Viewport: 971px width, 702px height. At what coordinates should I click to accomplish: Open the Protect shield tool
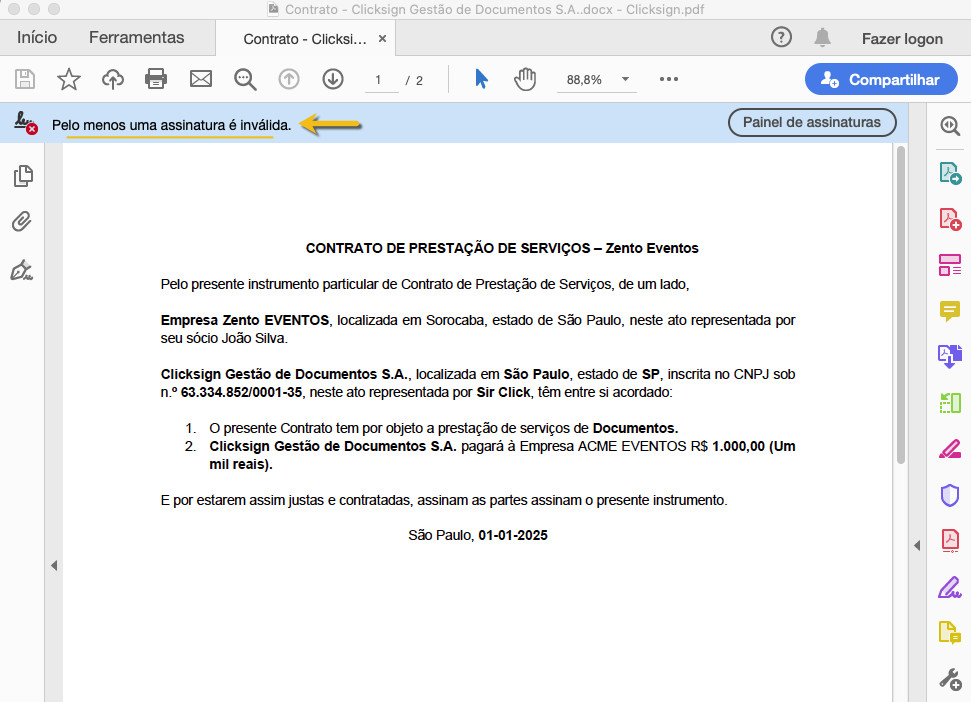[950, 495]
